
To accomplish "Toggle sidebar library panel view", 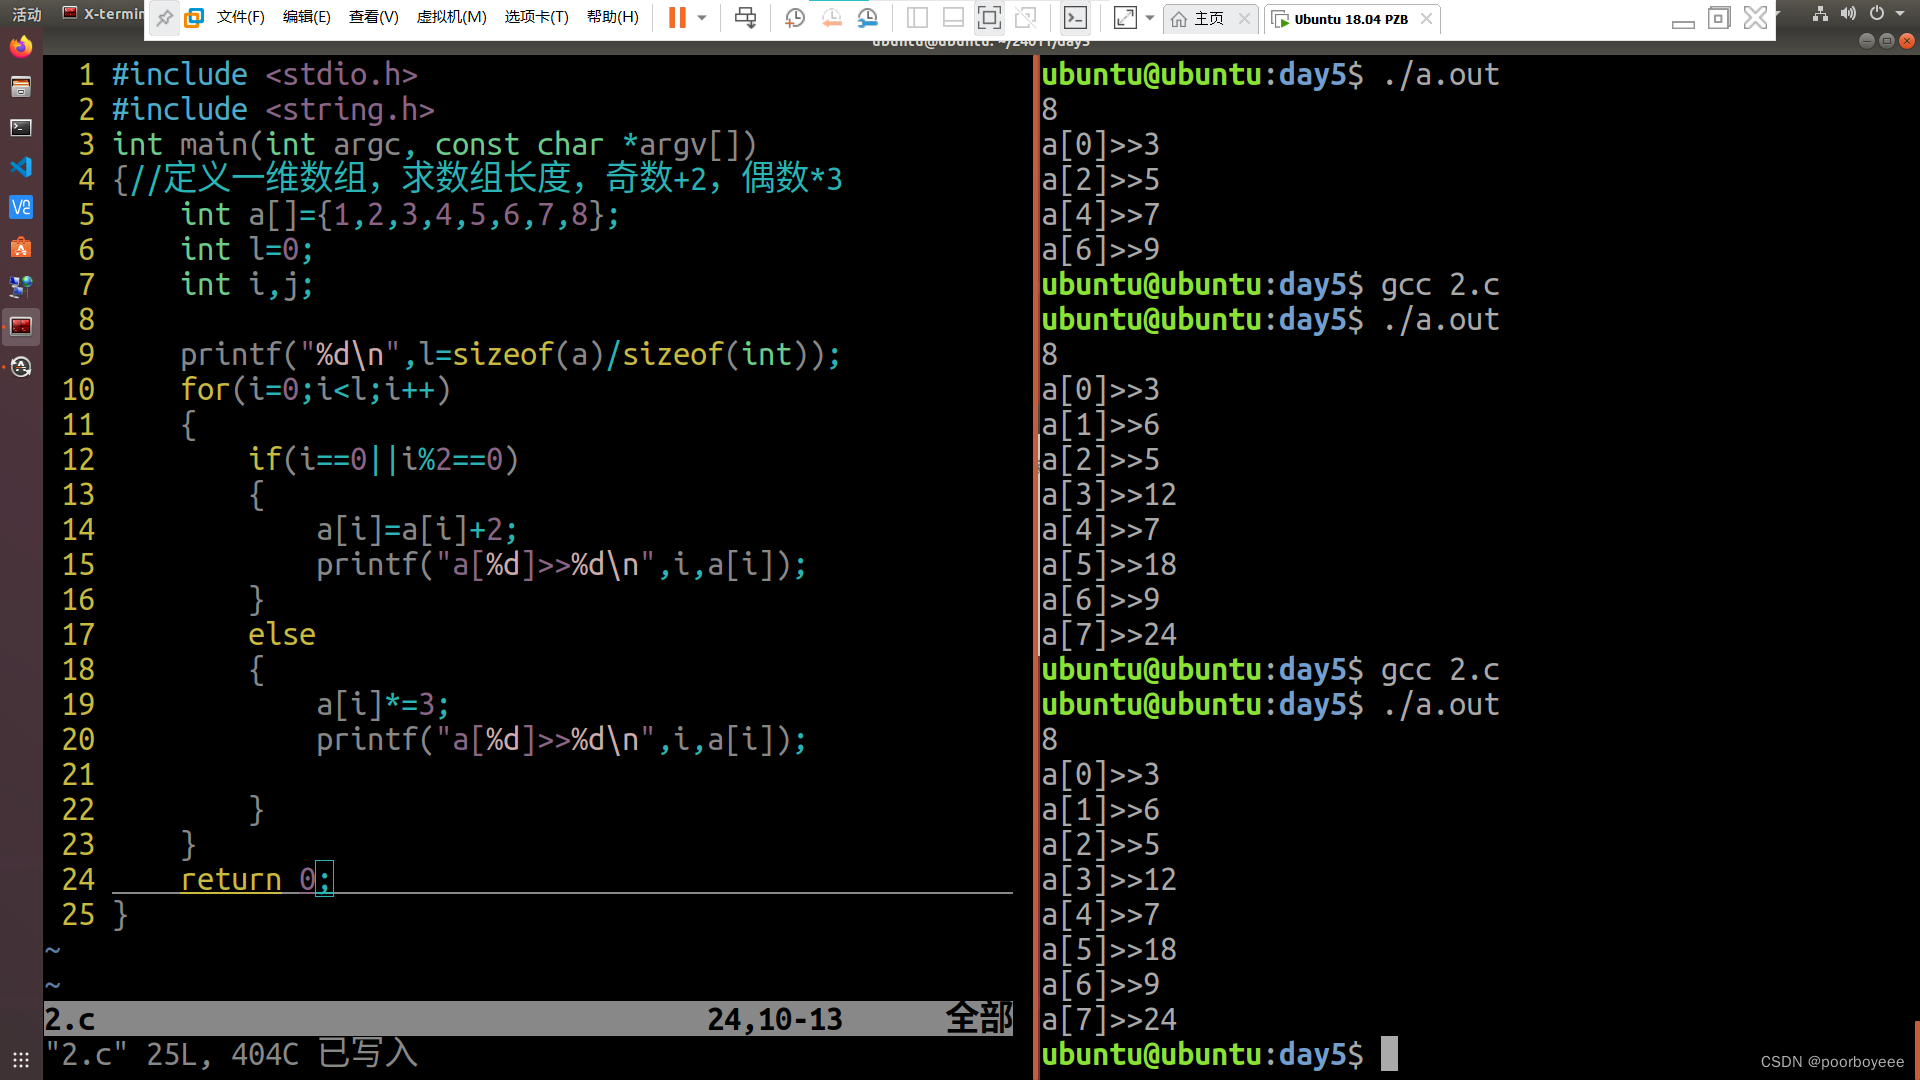I will point(917,17).
